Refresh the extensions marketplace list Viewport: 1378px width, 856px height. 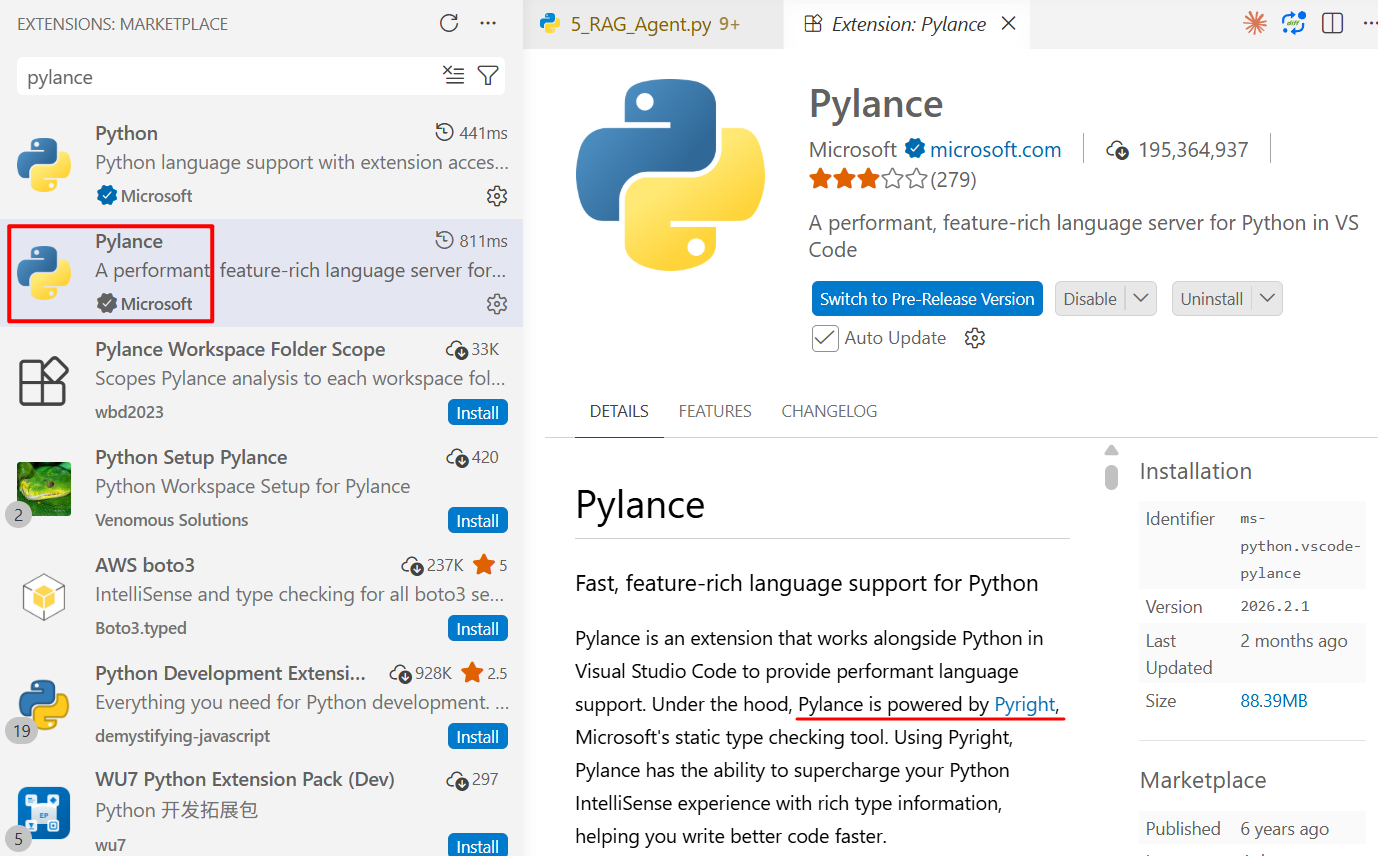449,23
